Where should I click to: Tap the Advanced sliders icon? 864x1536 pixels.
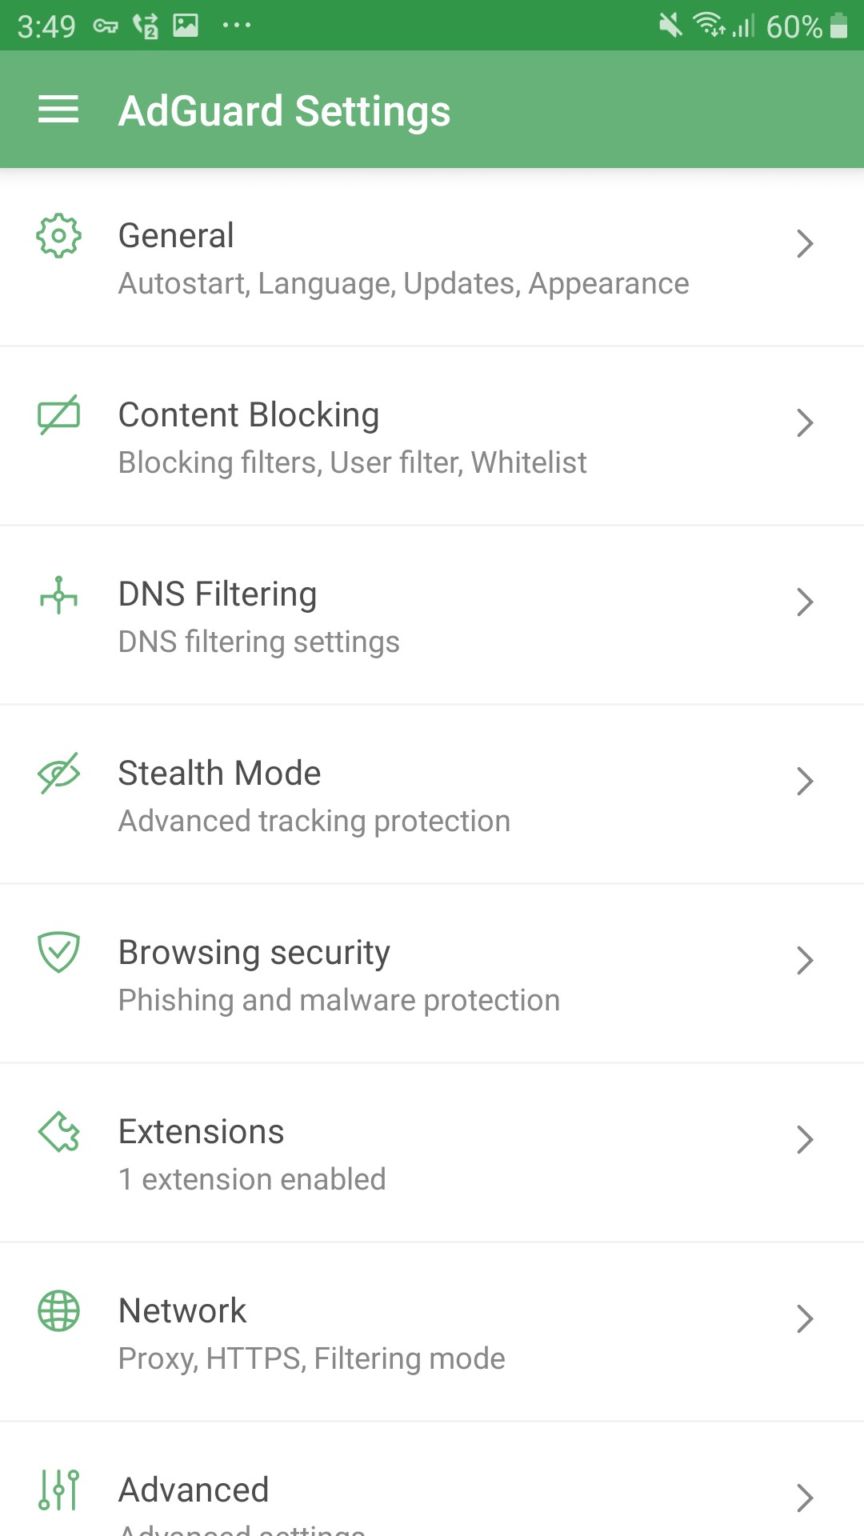point(58,1490)
